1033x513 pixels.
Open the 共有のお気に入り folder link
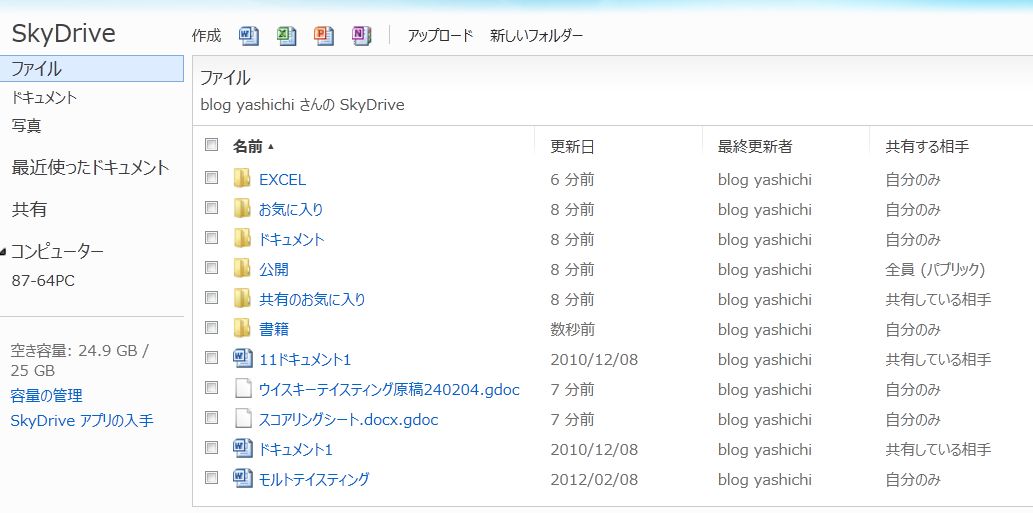click(312, 300)
